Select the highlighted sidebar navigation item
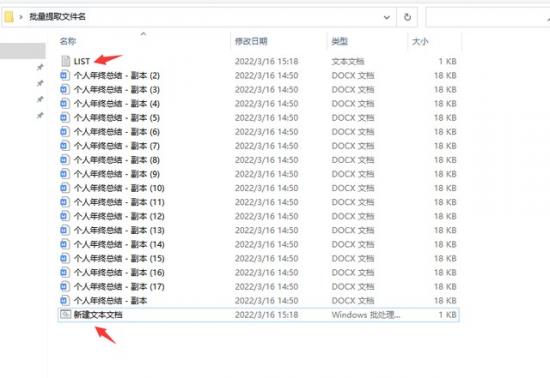 pos(22,50)
